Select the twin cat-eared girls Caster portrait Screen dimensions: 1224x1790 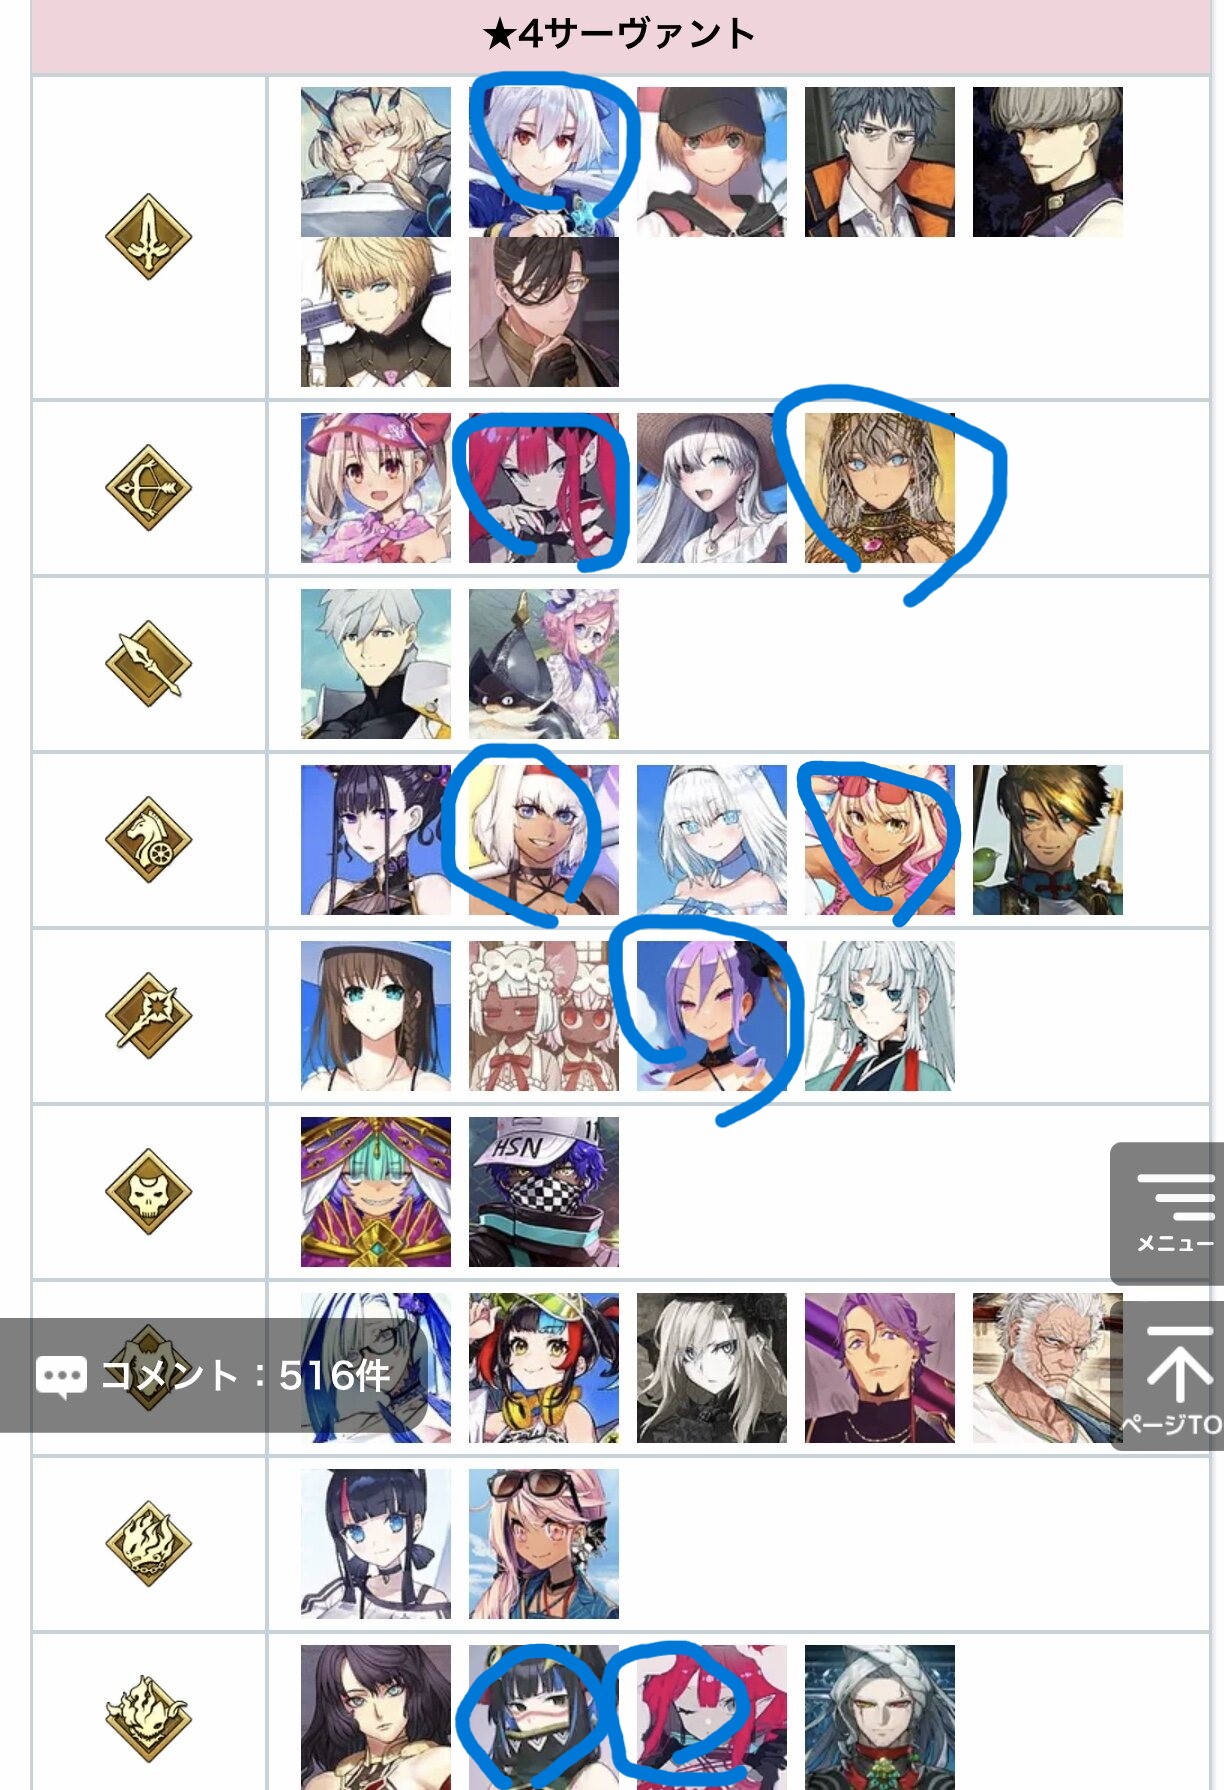(x=544, y=1016)
